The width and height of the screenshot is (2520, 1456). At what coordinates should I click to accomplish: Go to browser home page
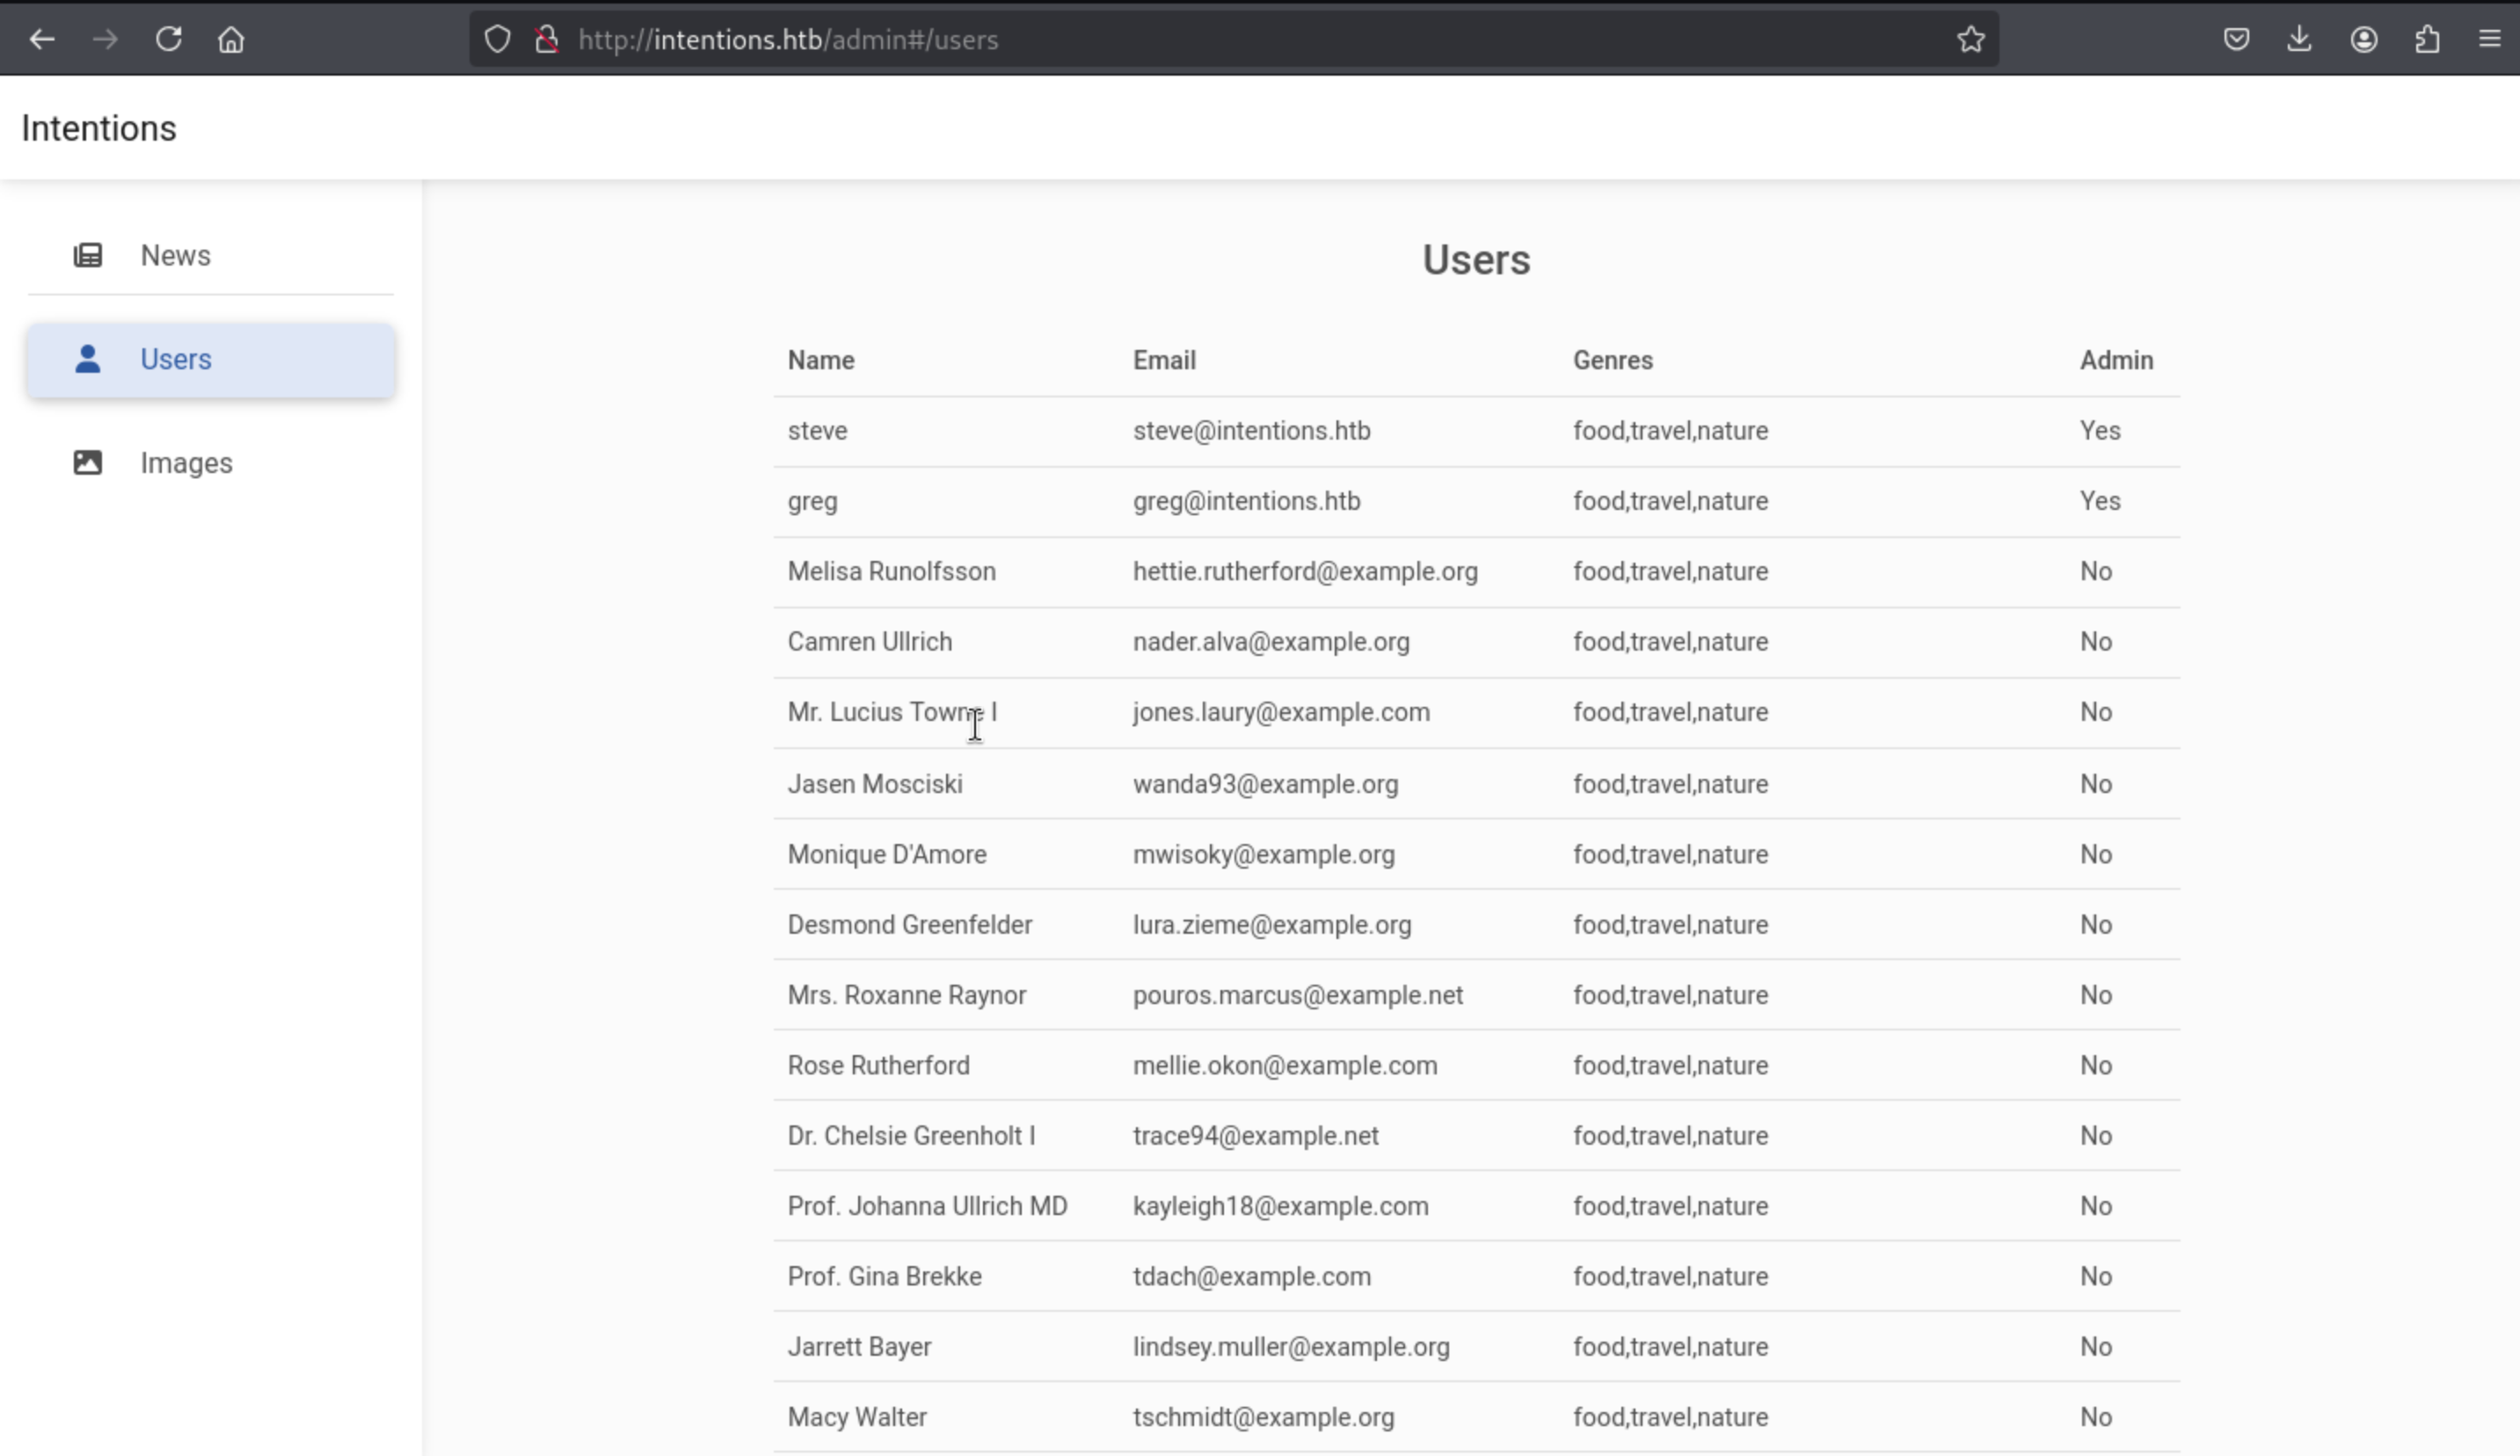click(231, 39)
